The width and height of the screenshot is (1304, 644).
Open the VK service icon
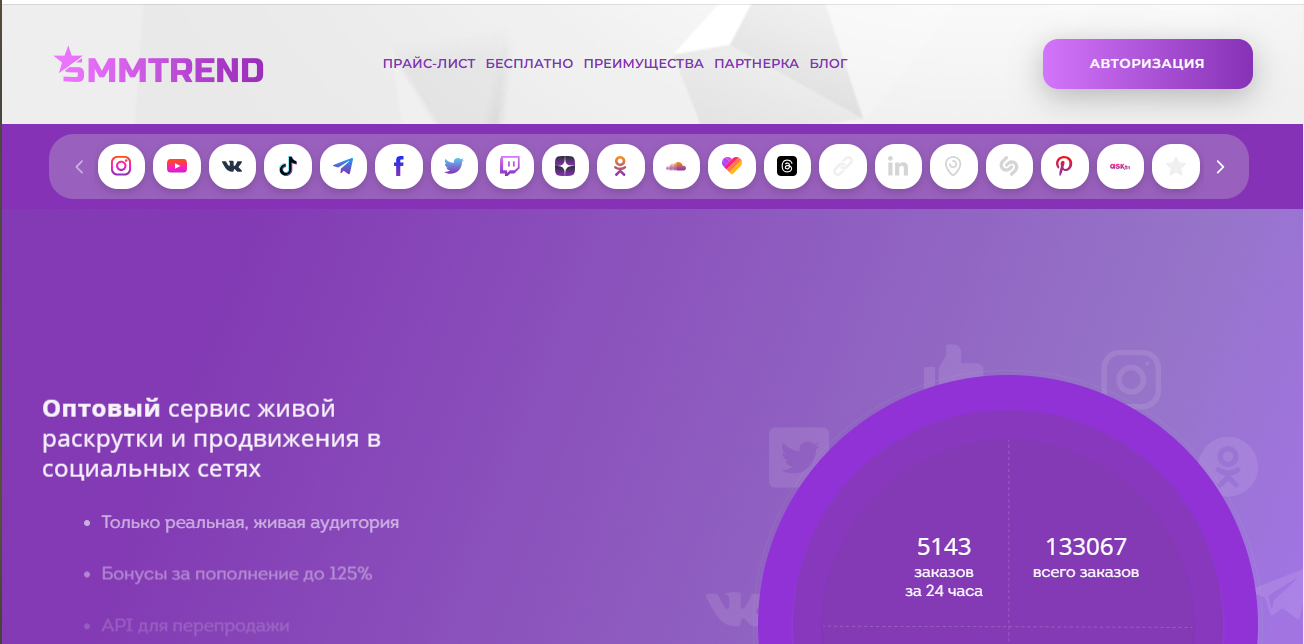pos(232,166)
